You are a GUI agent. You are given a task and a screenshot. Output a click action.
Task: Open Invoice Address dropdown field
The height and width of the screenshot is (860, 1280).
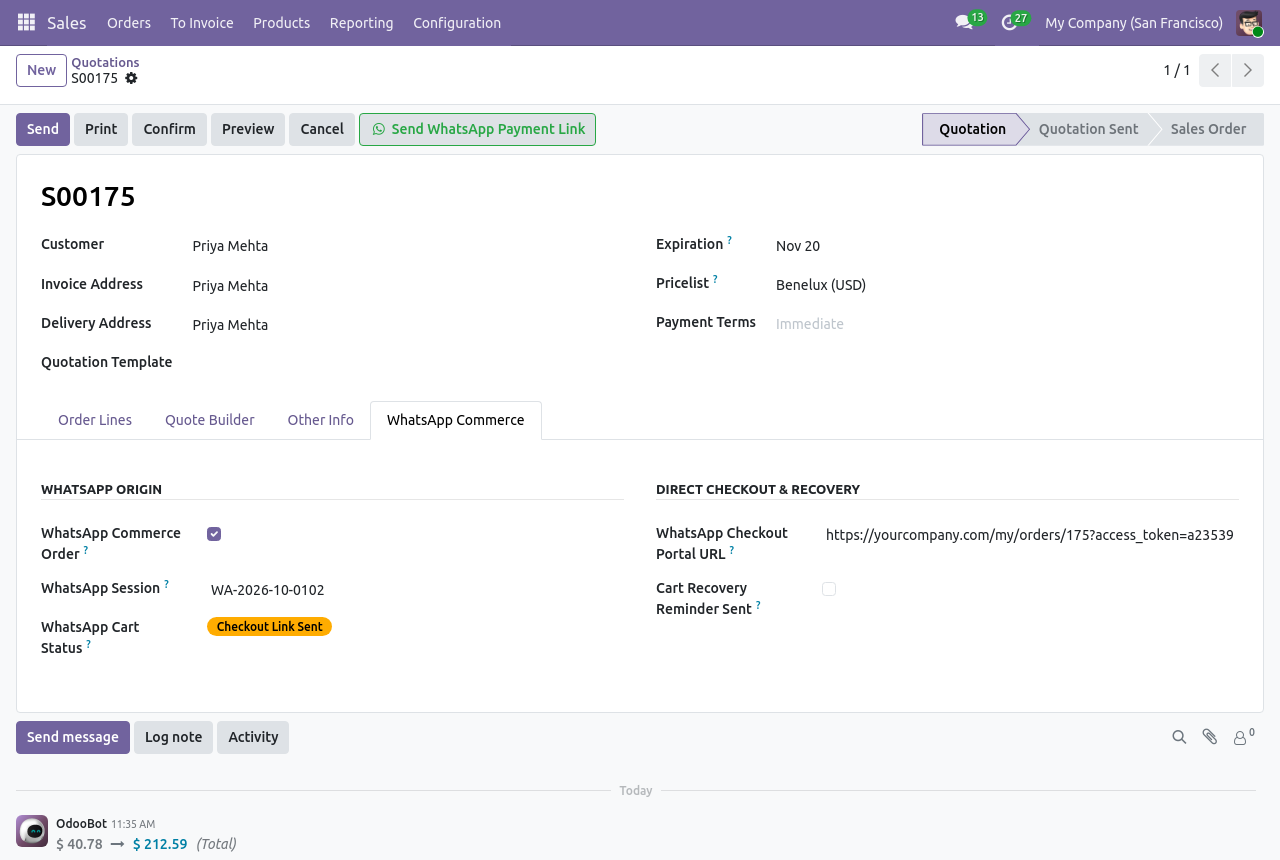(408, 286)
